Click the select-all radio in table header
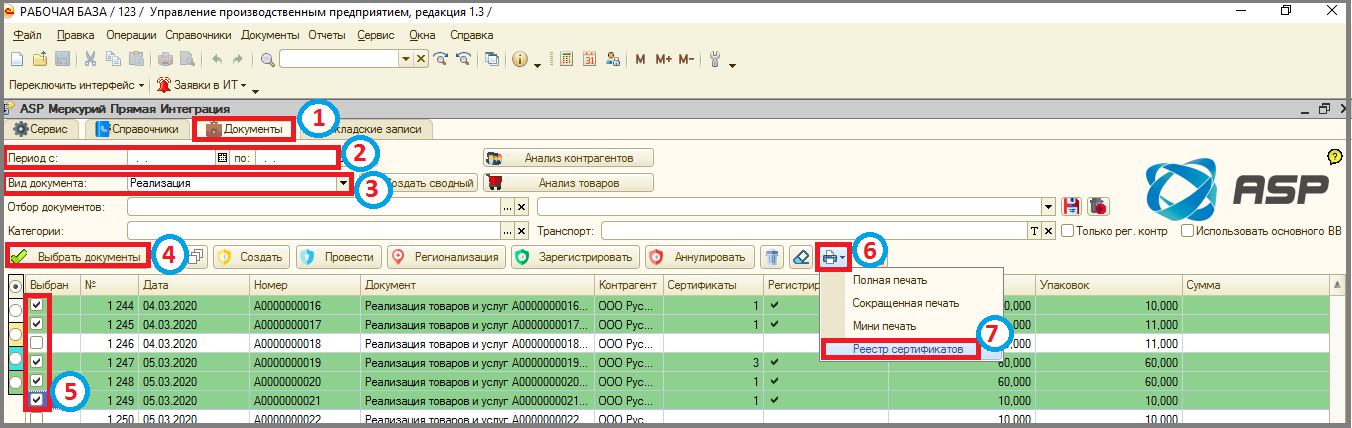Viewport: 1352px width, 428px height. [x=14, y=286]
